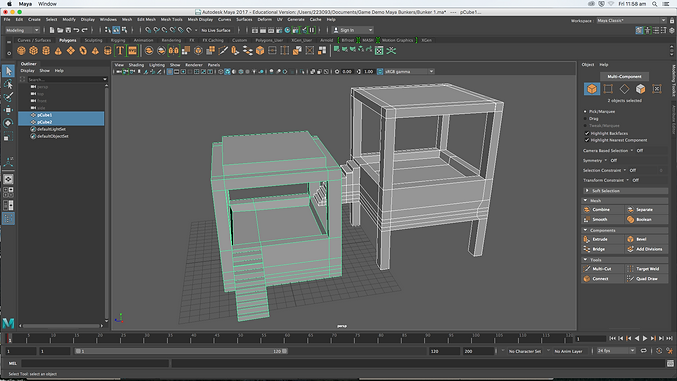Click the time range slider bar
Screen dimensions: 677x381
(181, 351)
